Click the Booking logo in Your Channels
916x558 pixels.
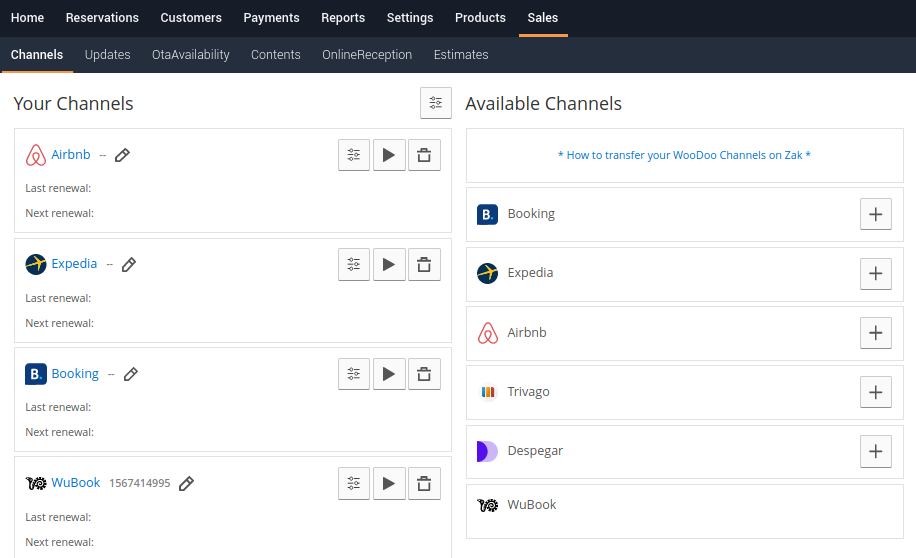coord(36,374)
